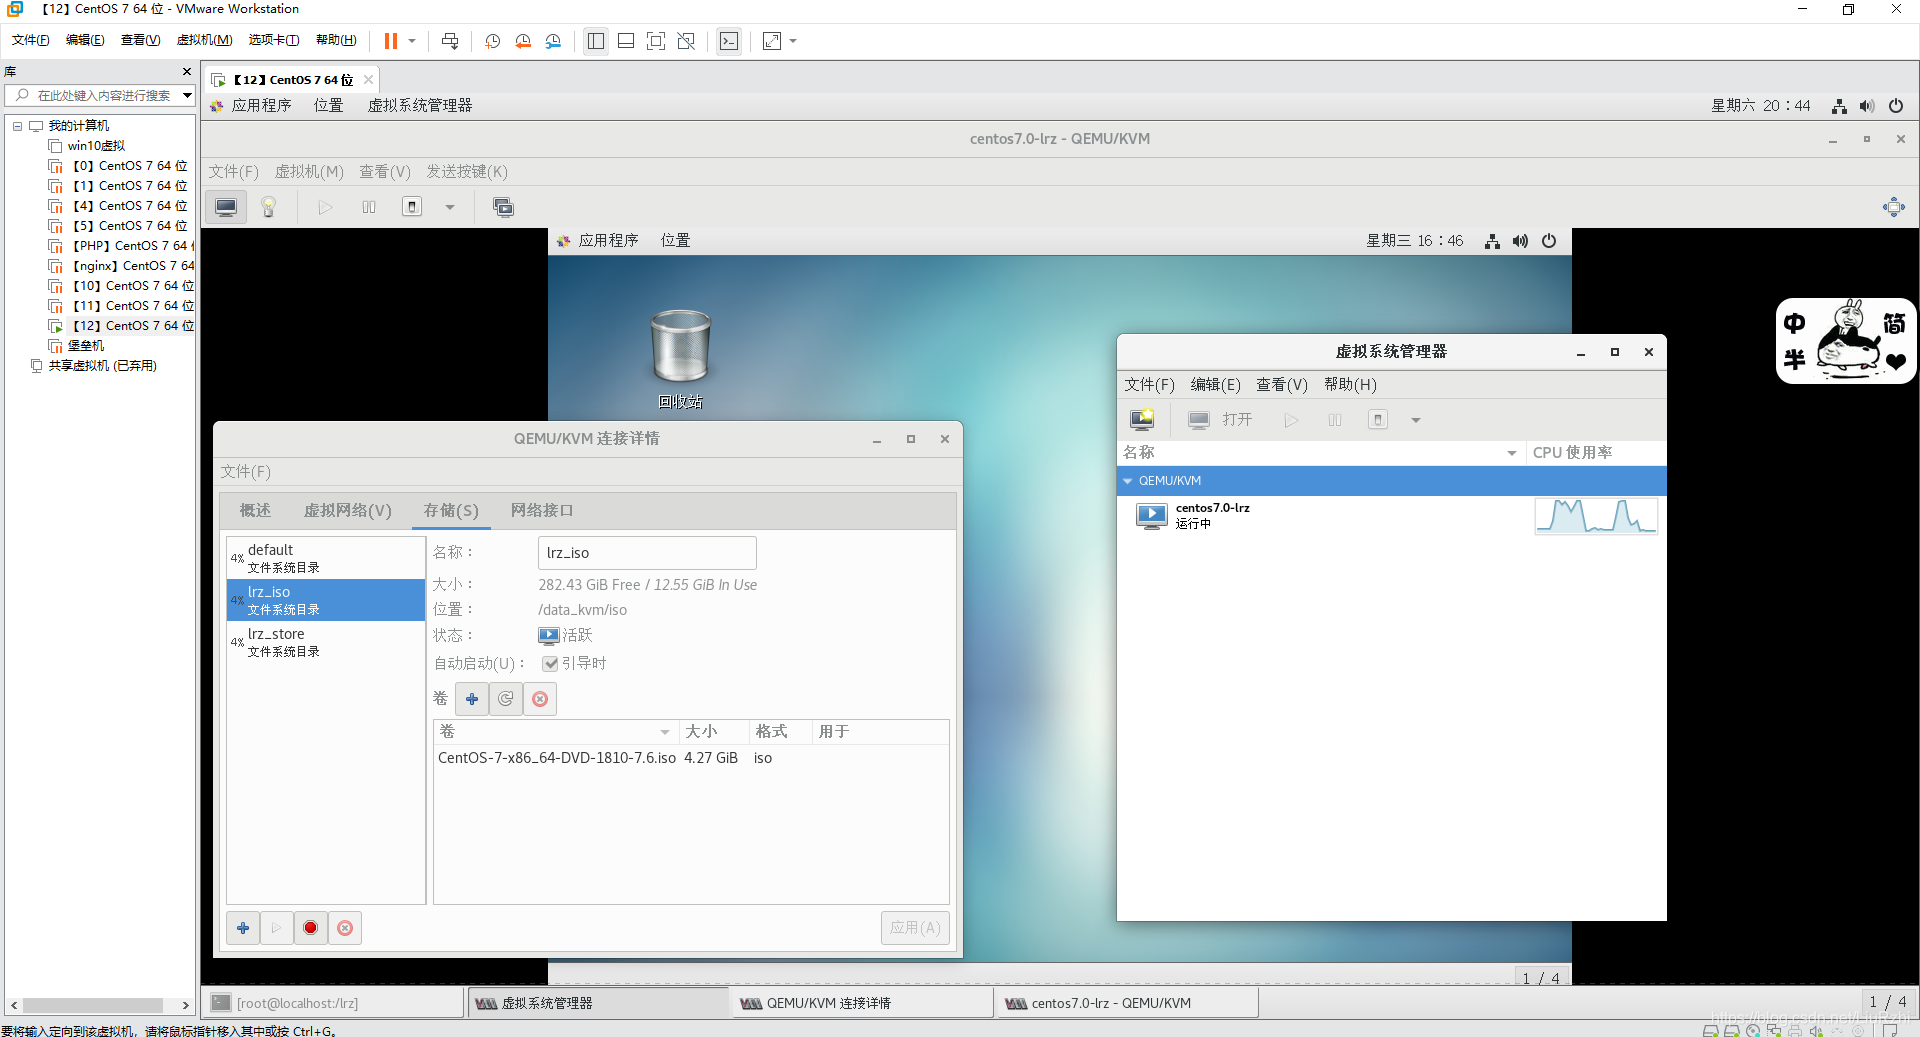Image resolution: width=1920 pixels, height=1037 pixels.
Task: Open the VMware stretch view dropdown arrow
Action: point(793,41)
